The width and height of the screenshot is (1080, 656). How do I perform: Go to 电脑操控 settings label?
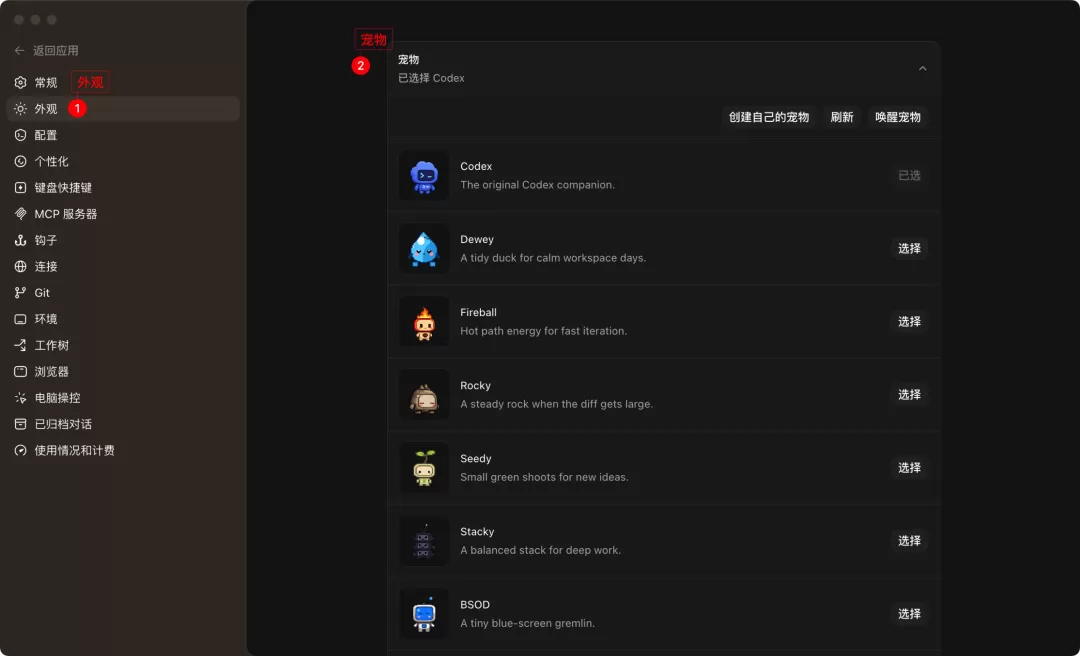58,398
